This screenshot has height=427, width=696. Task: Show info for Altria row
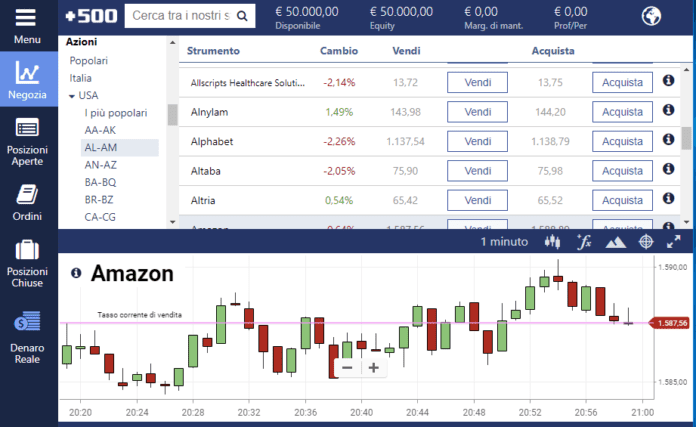click(668, 198)
